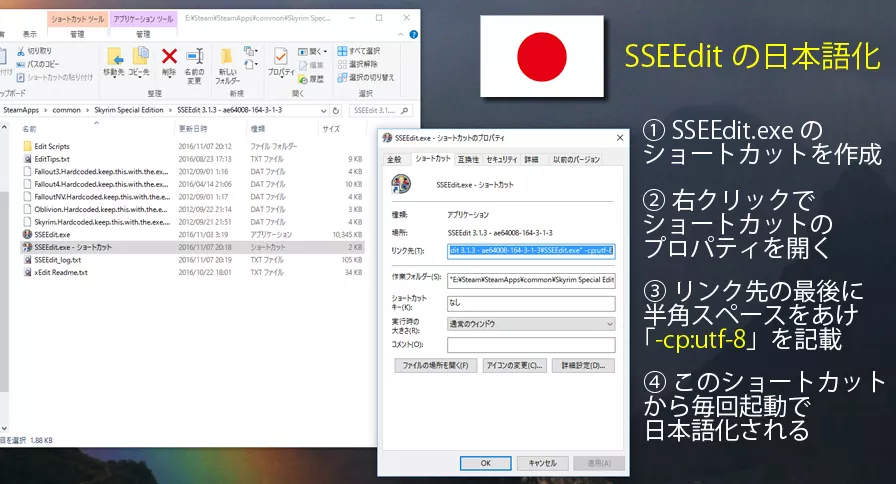Open the Run (実行時の大きさ) combo box
The image size is (896, 484).
coord(531,324)
